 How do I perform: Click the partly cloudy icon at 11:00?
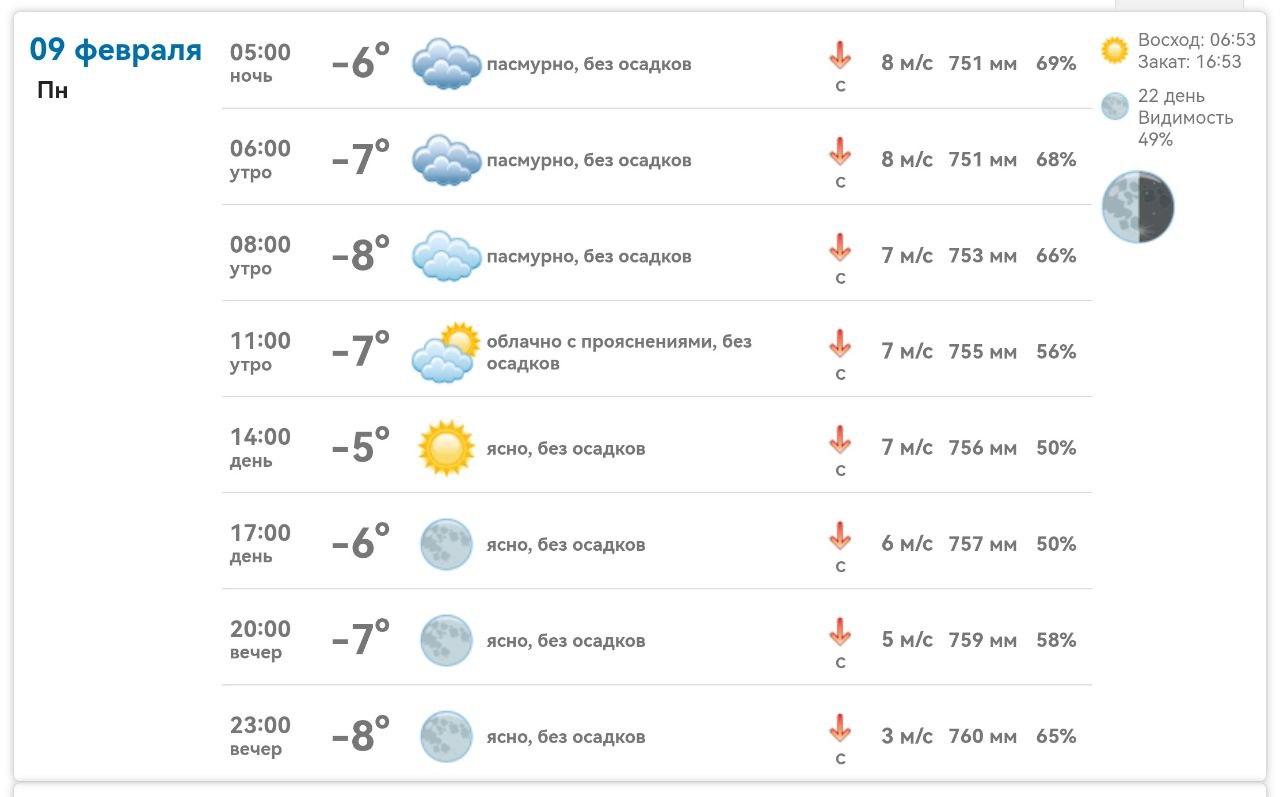click(x=446, y=353)
